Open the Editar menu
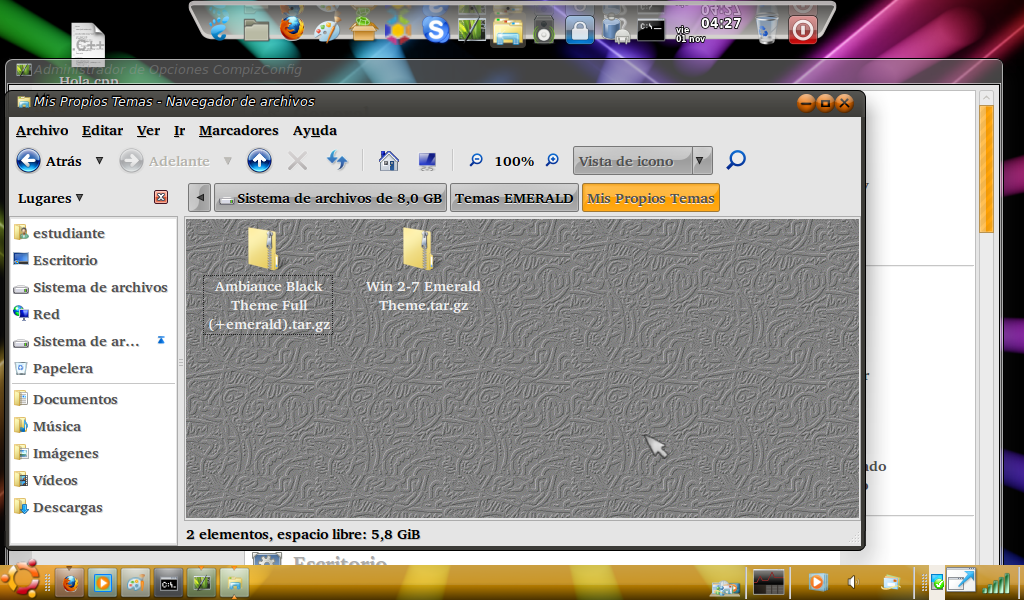 point(102,131)
